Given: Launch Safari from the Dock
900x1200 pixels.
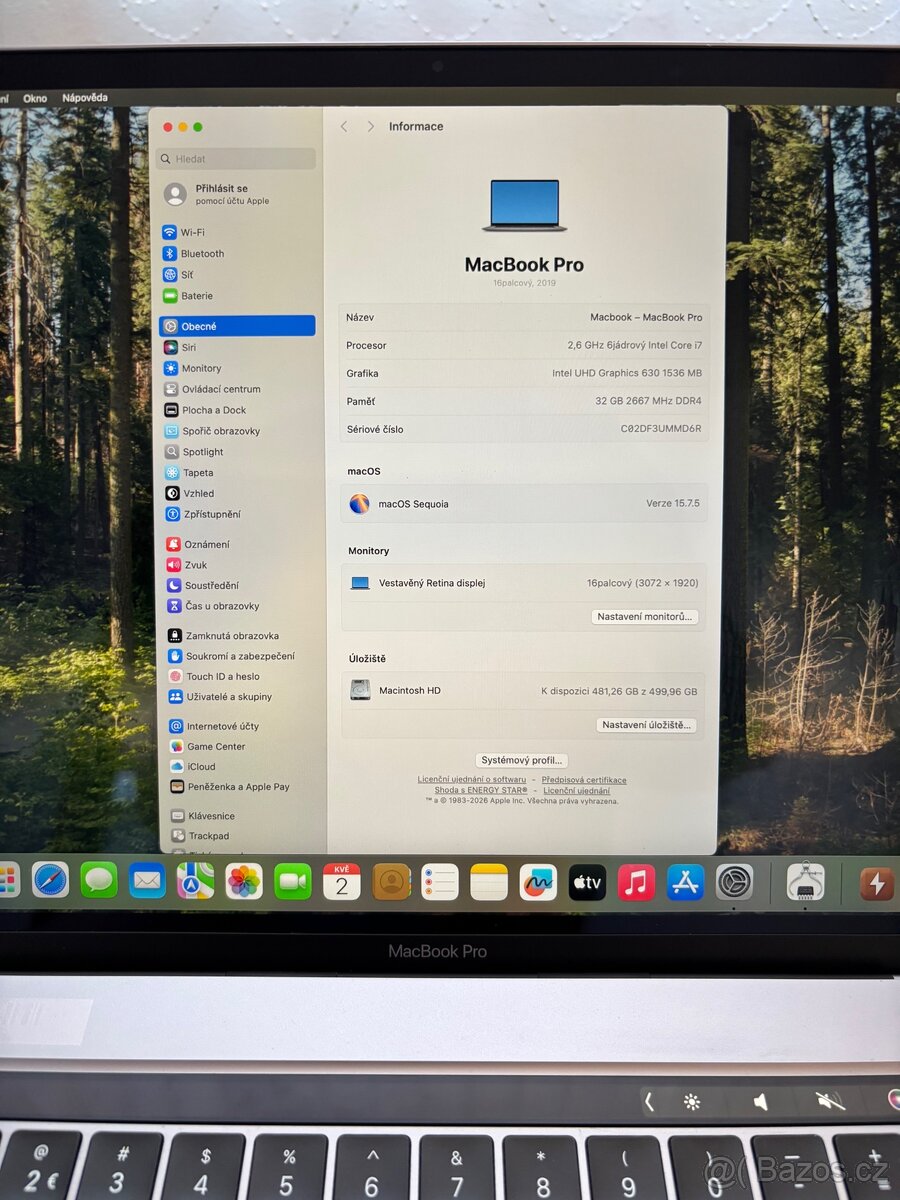Looking at the screenshot, I should (50, 881).
